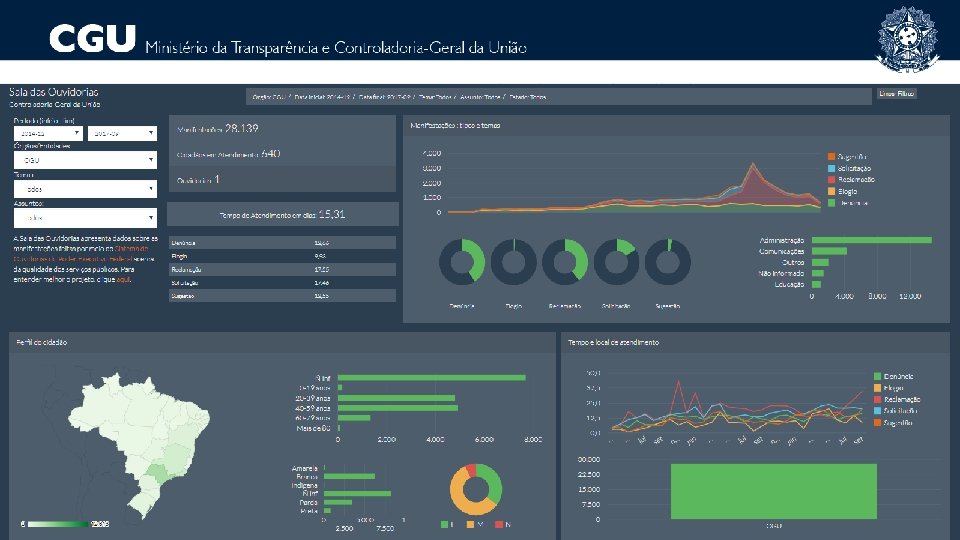Viewport: 960px width, 540px height.
Task: Click the Sugestão row in the time table
Action: pos(282,296)
